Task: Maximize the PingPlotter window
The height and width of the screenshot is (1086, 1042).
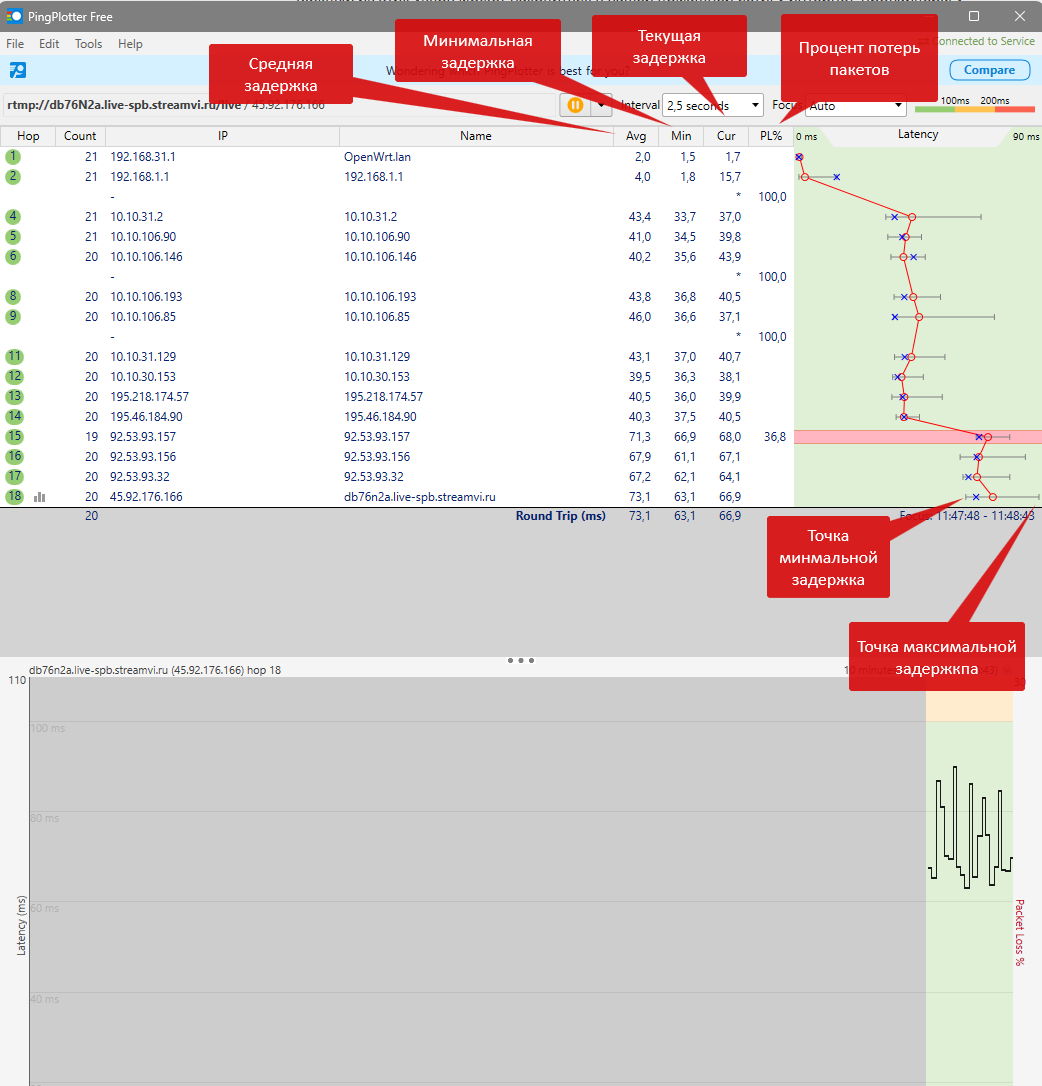Action: pos(973,16)
